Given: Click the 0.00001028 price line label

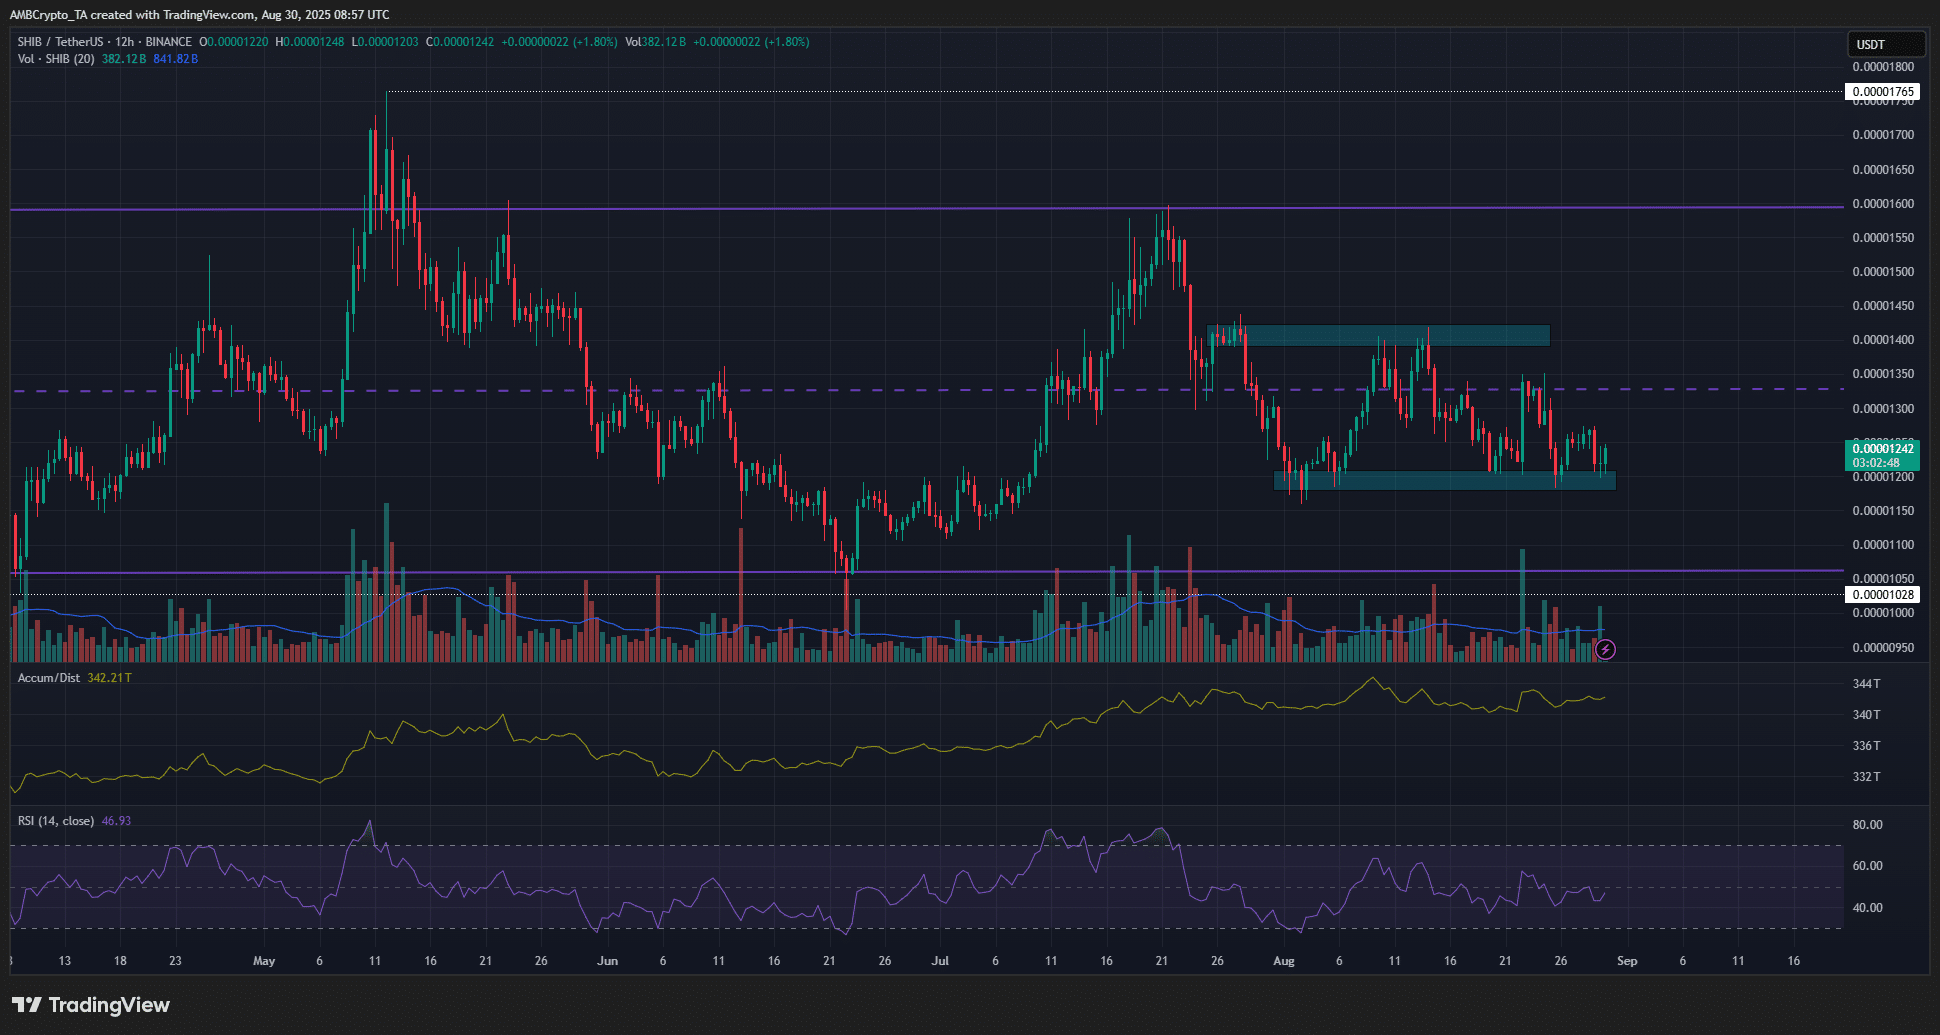Looking at the screenshot, I should (1882, 595).
